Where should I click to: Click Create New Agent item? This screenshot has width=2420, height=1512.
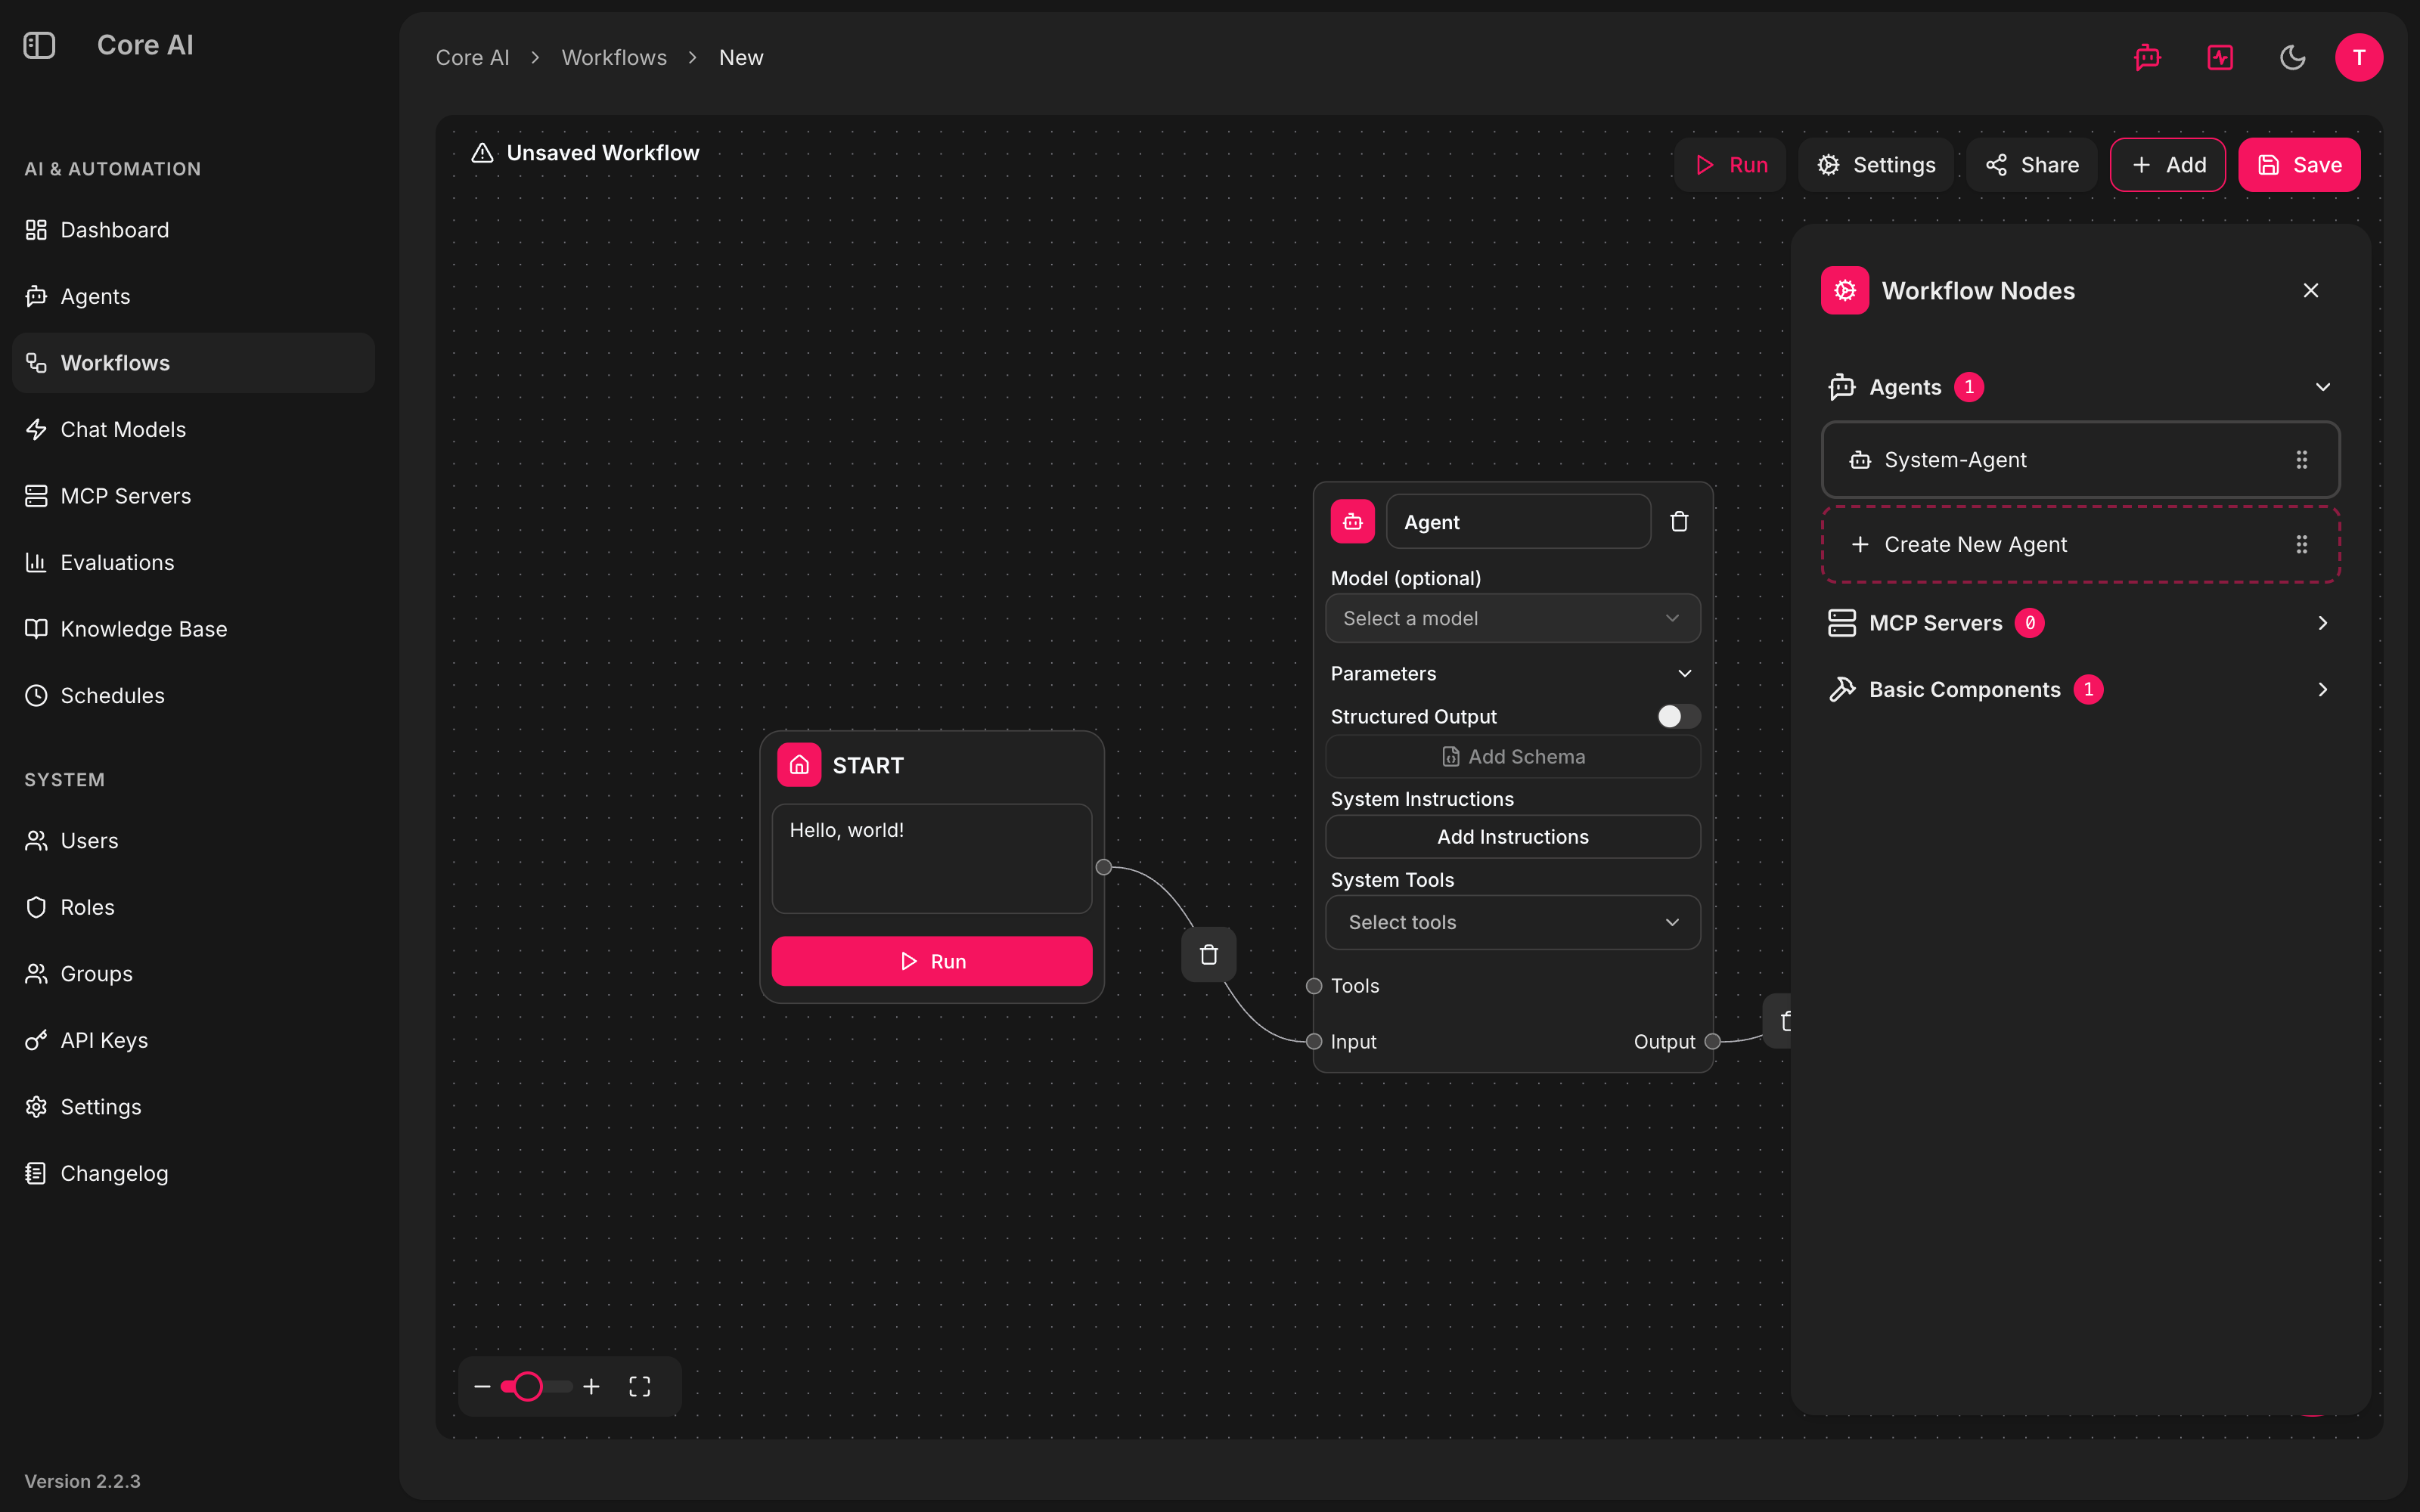pyautogui.click(x=2080, y=544)
